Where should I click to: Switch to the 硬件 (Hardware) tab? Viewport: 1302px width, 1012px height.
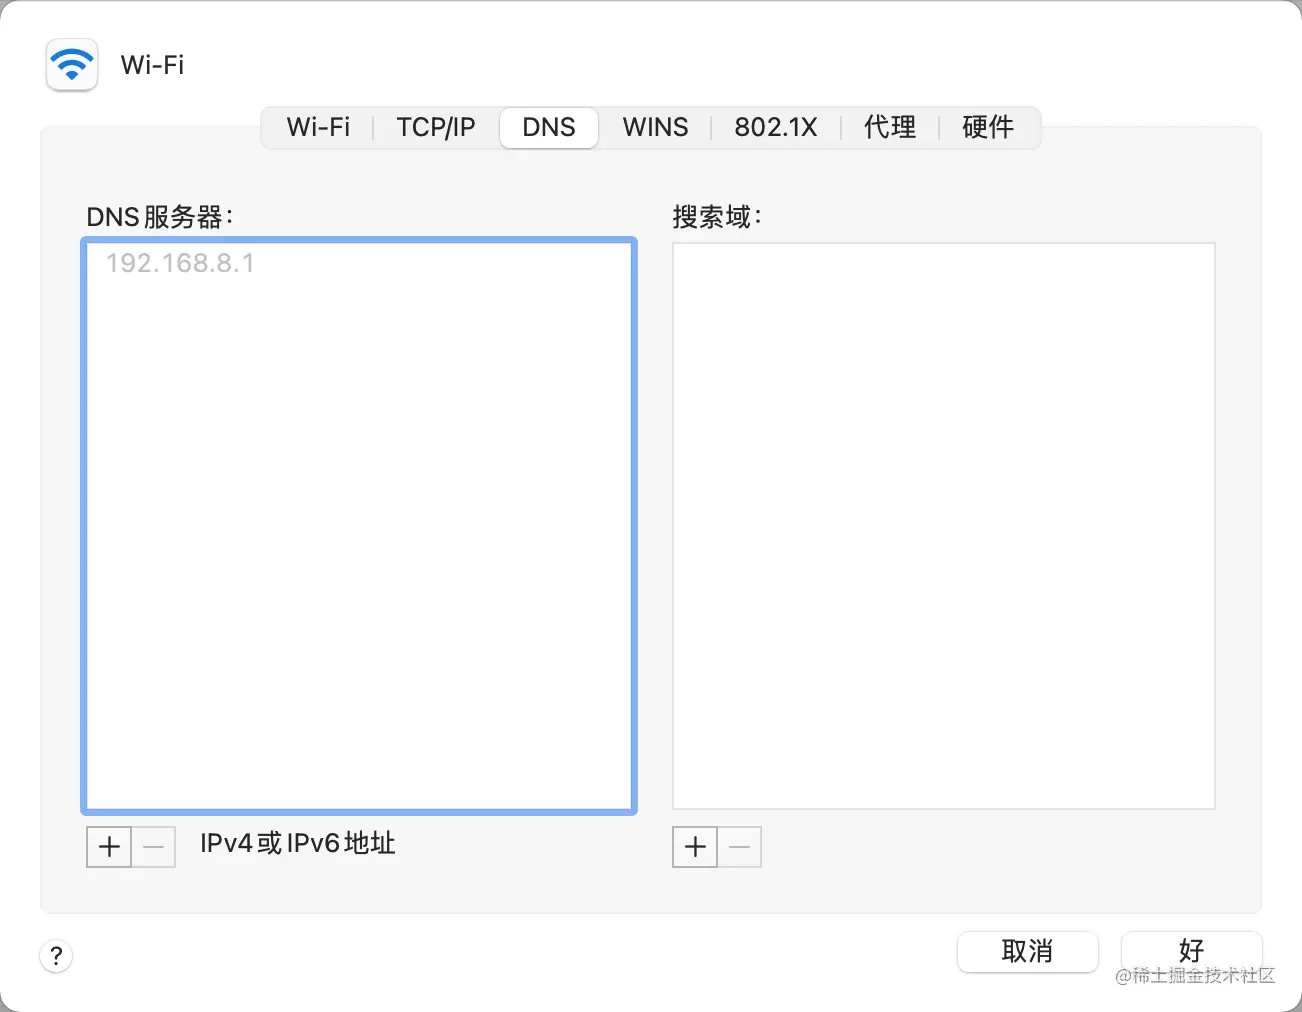tap(988, 127)
